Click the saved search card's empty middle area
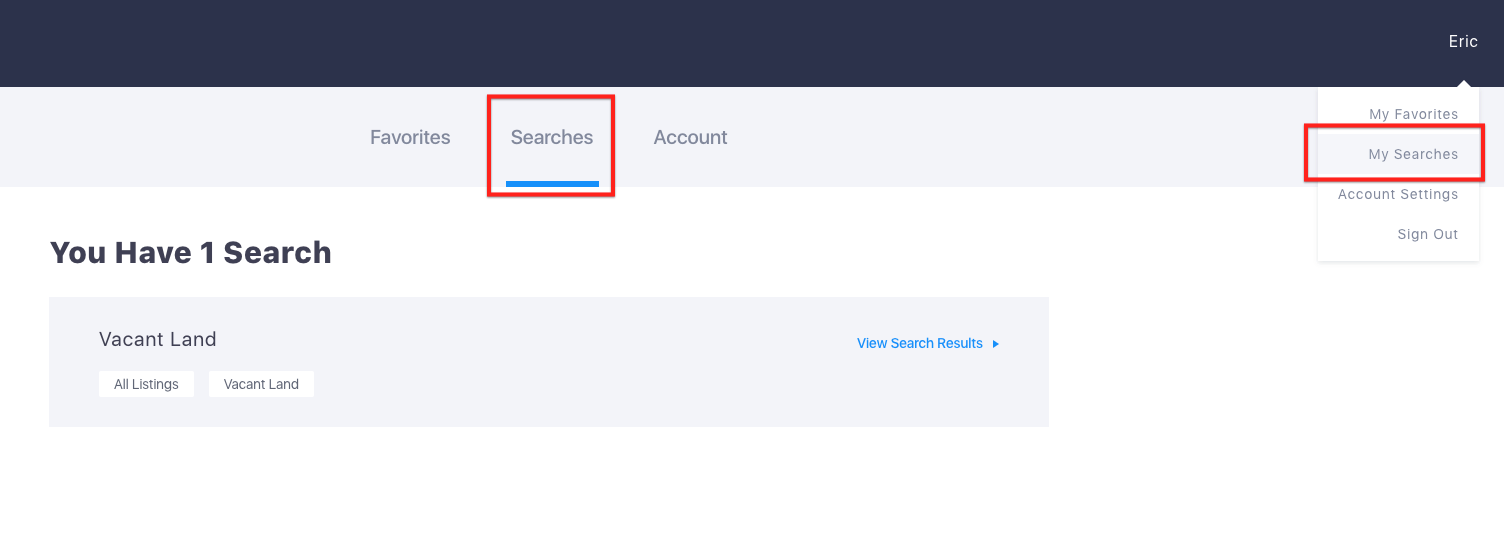 coord(580,385)
